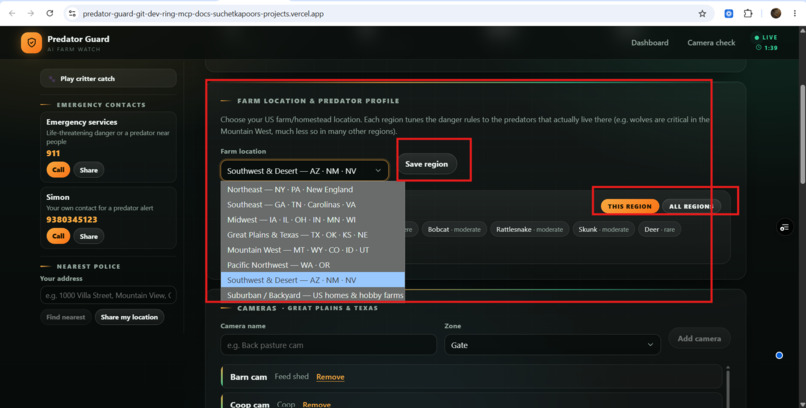Viewport: 806px width, 408px height.
Task: Go back using browser back arrow
Action: pyautogui.click(x=12, y=14)
